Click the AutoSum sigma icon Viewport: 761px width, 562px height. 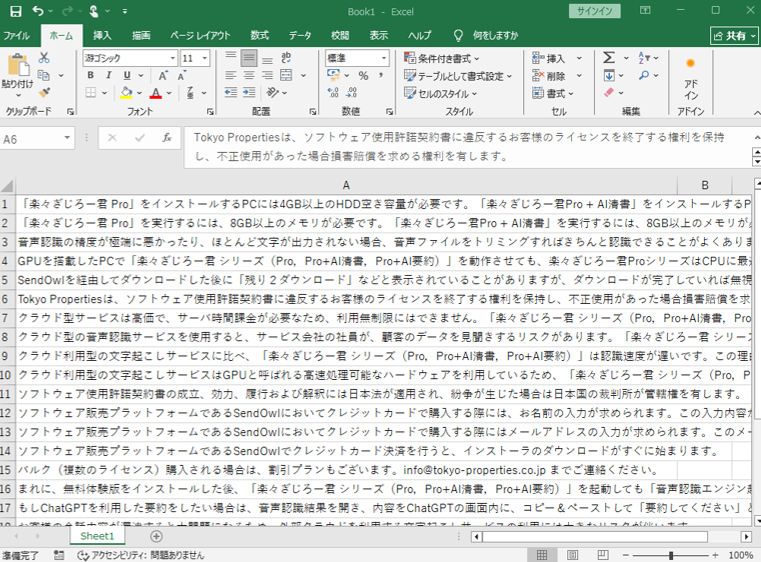click(609, 58)
